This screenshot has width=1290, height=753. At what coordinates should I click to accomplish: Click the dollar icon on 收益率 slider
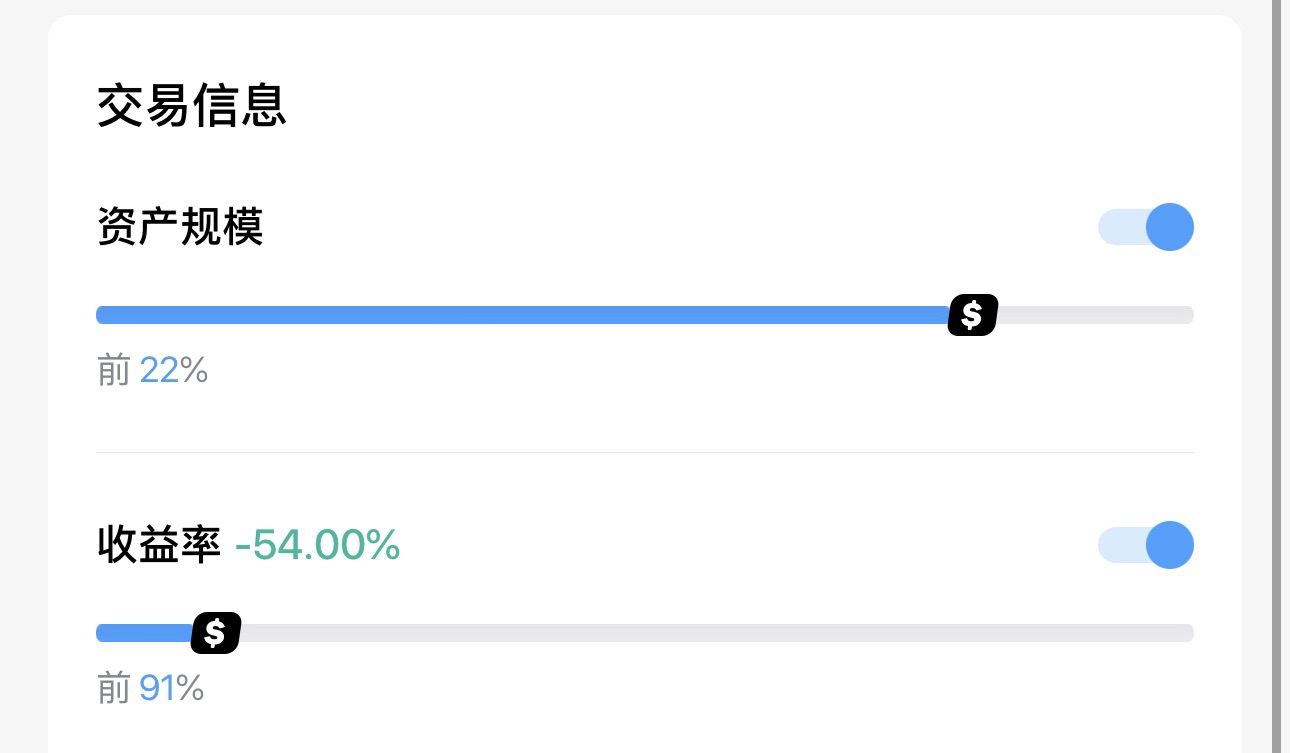click(216, 633)
